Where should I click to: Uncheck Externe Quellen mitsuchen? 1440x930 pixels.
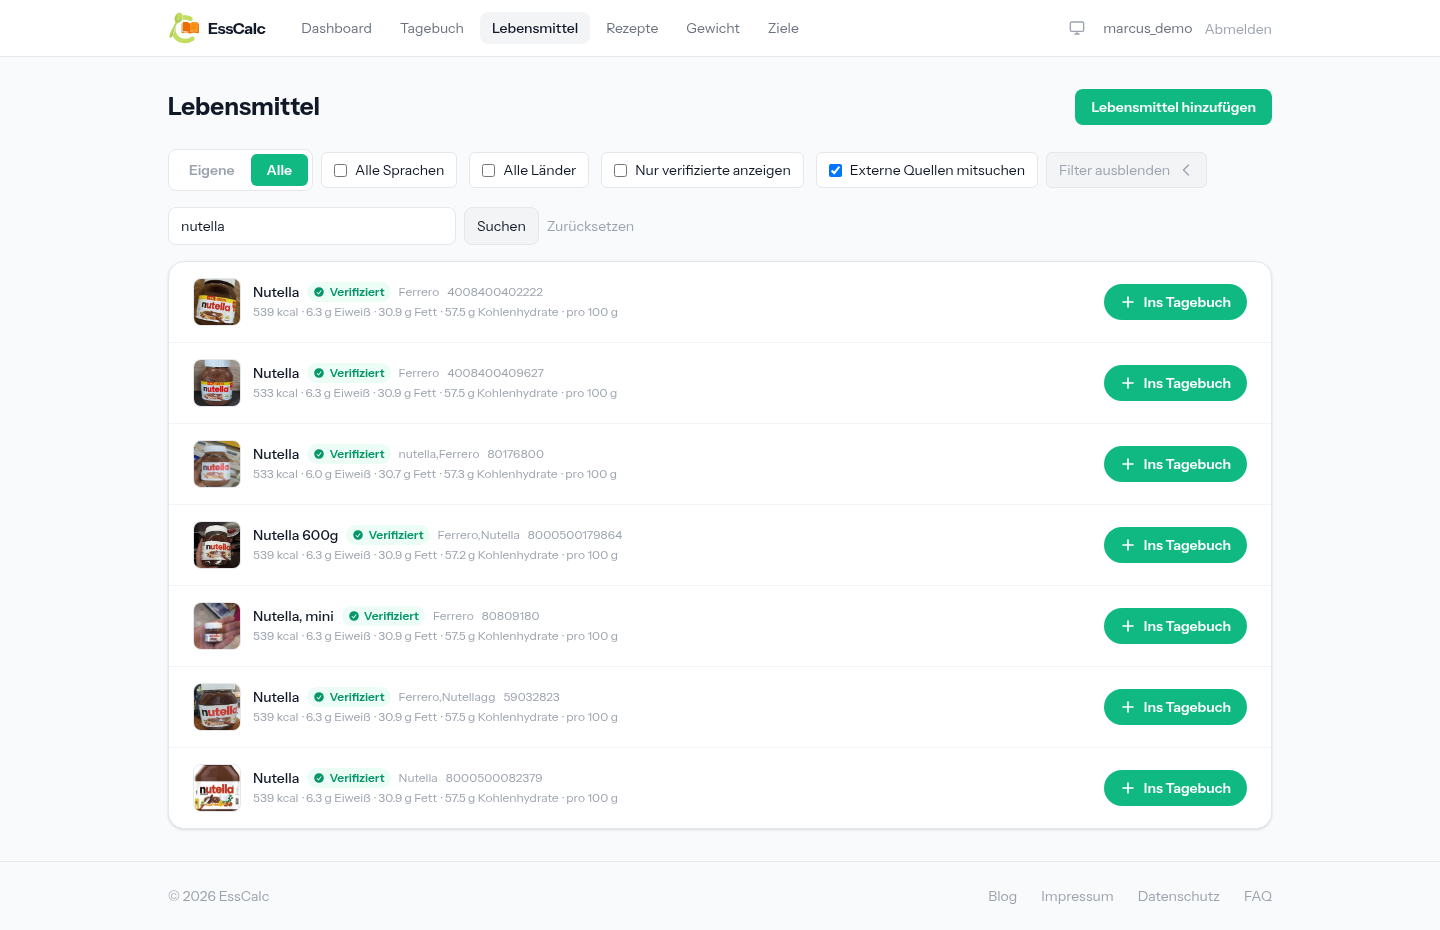pyautogui.click(x=835, y=170)
